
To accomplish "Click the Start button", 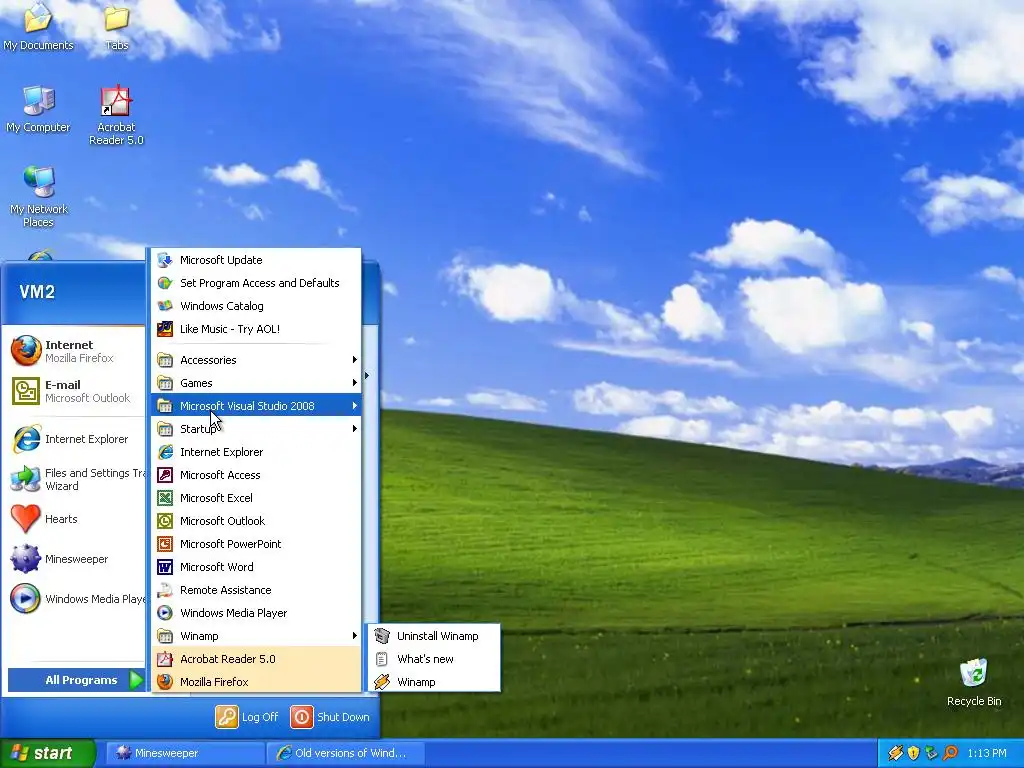I will click(x=48, y=753).
